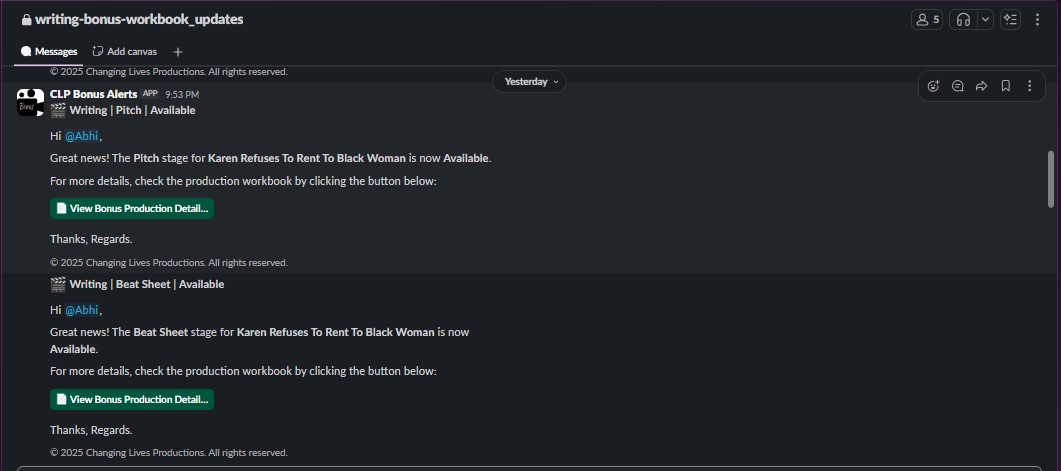Click the plus to add a tab
The height and width of the screenshot is (471, 1061).
[178, 51]
